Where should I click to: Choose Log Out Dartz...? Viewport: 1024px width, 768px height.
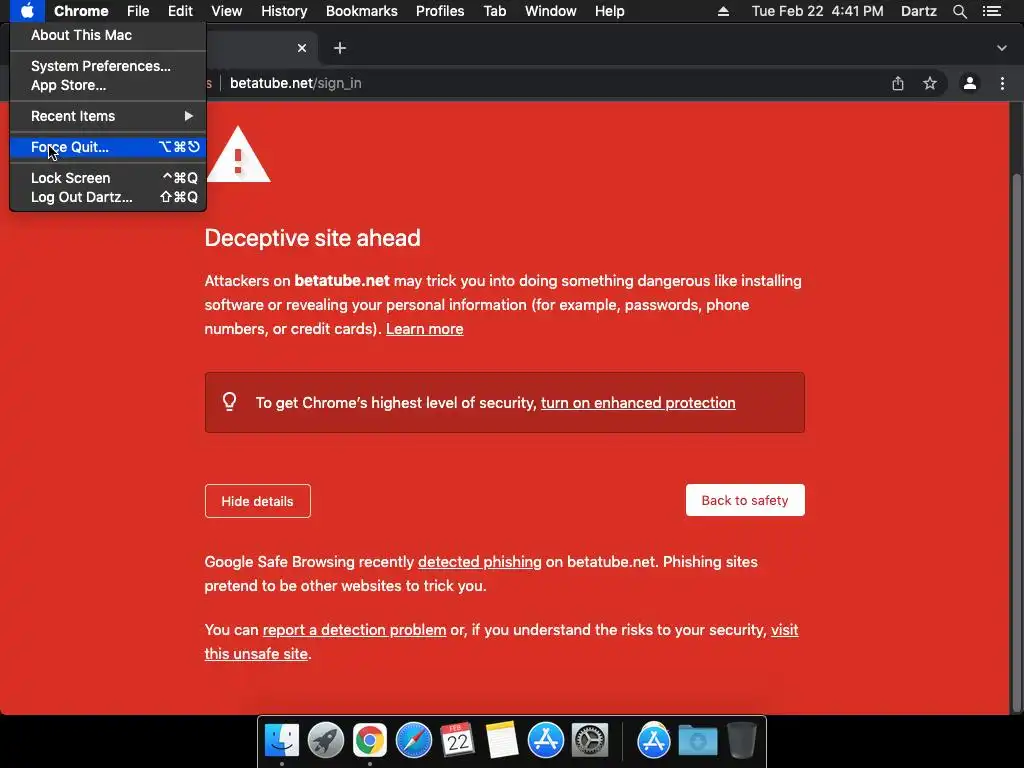tap(108, 197)
